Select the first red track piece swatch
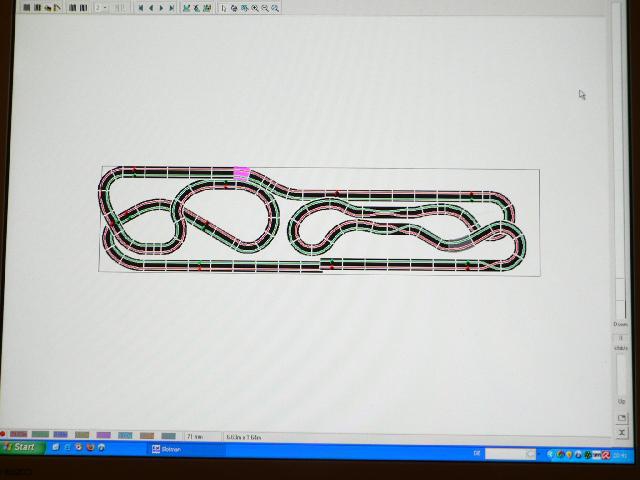Image resolution: width=640 pixels, height=480 pixels. pos(18,435)
